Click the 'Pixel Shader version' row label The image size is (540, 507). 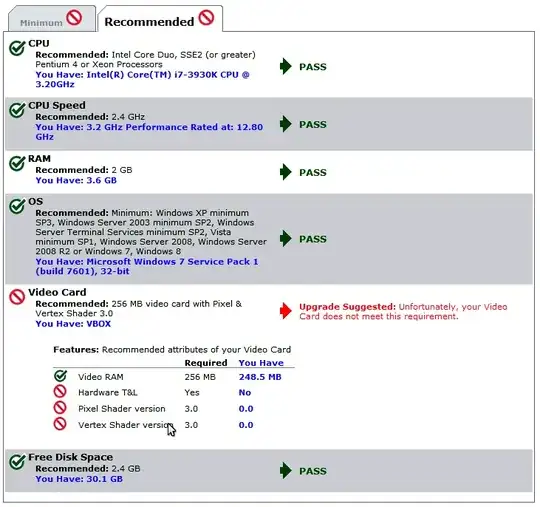[122, 408]
